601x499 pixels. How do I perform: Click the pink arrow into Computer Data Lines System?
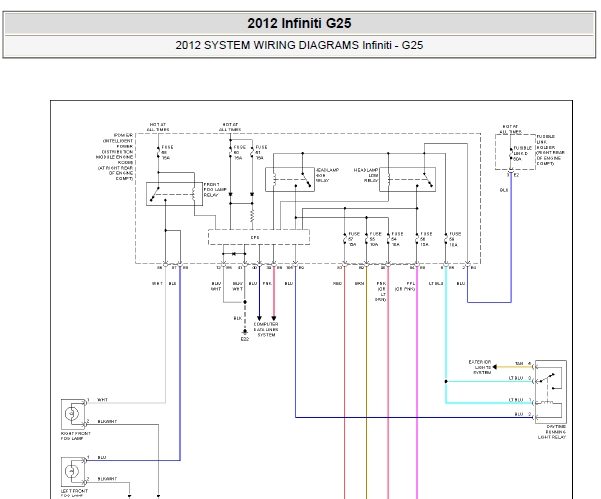pyautogui.click(x=274, y=318)
